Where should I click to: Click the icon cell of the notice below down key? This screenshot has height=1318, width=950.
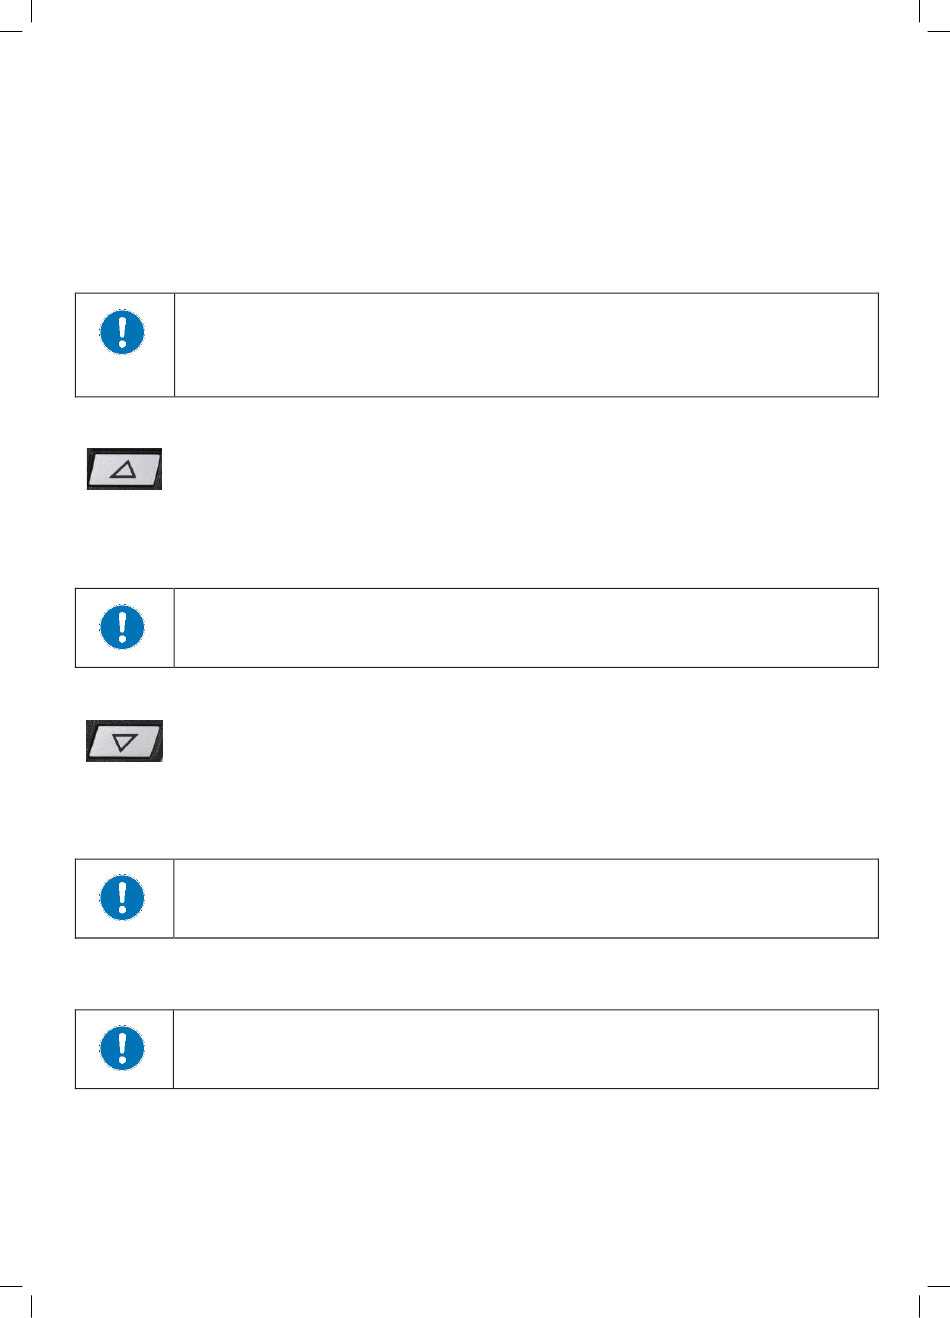[x=125, y=898]
